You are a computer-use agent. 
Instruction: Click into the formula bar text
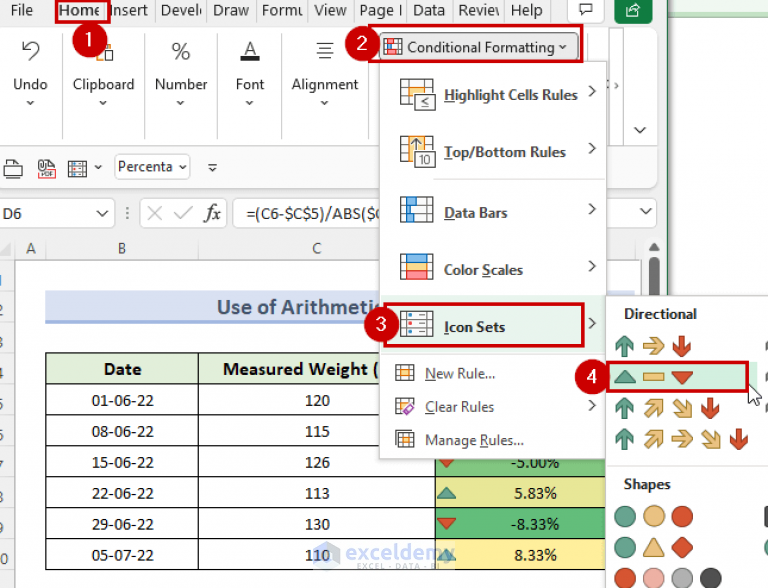tap(312, 214)
